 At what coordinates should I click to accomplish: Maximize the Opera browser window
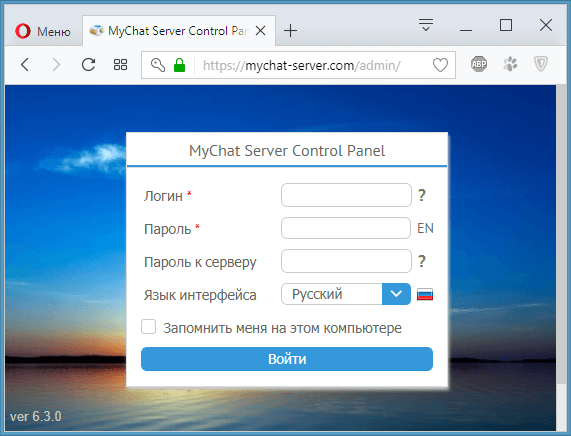pos(505,25)
